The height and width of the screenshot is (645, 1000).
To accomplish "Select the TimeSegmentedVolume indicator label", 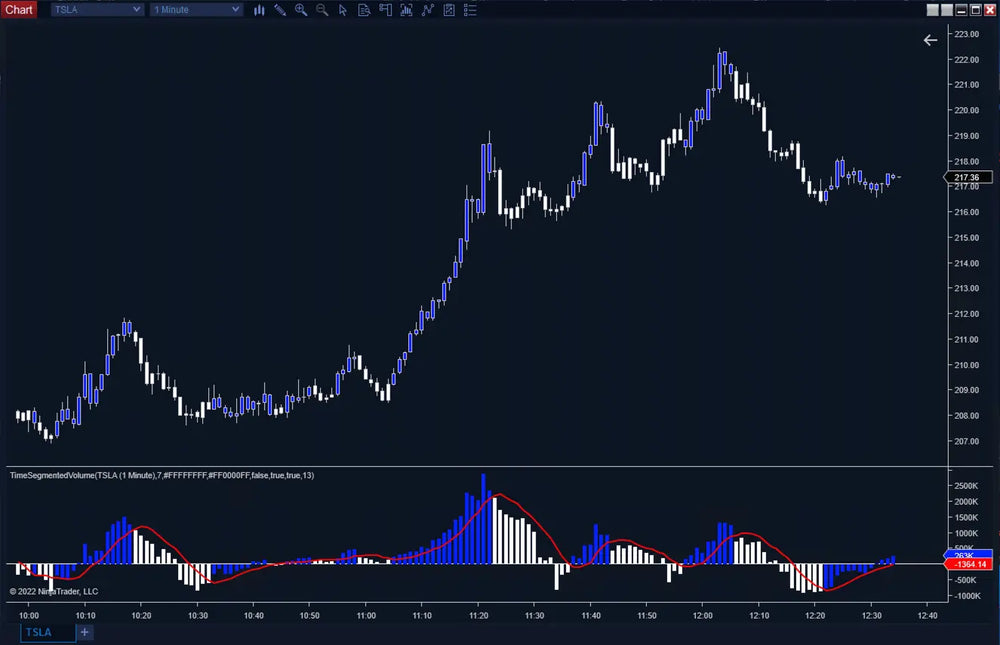I will tap(160, 475).
